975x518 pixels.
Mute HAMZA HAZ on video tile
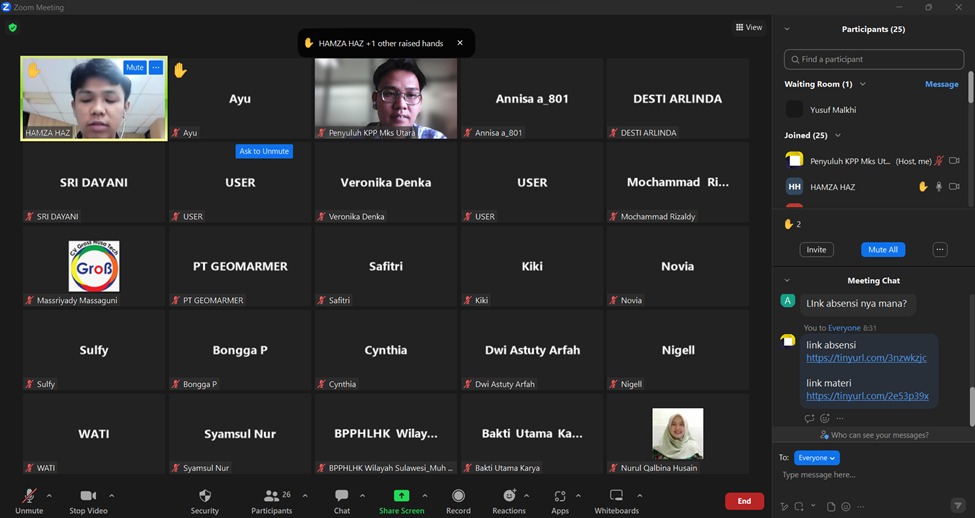(x=134, y=68)
